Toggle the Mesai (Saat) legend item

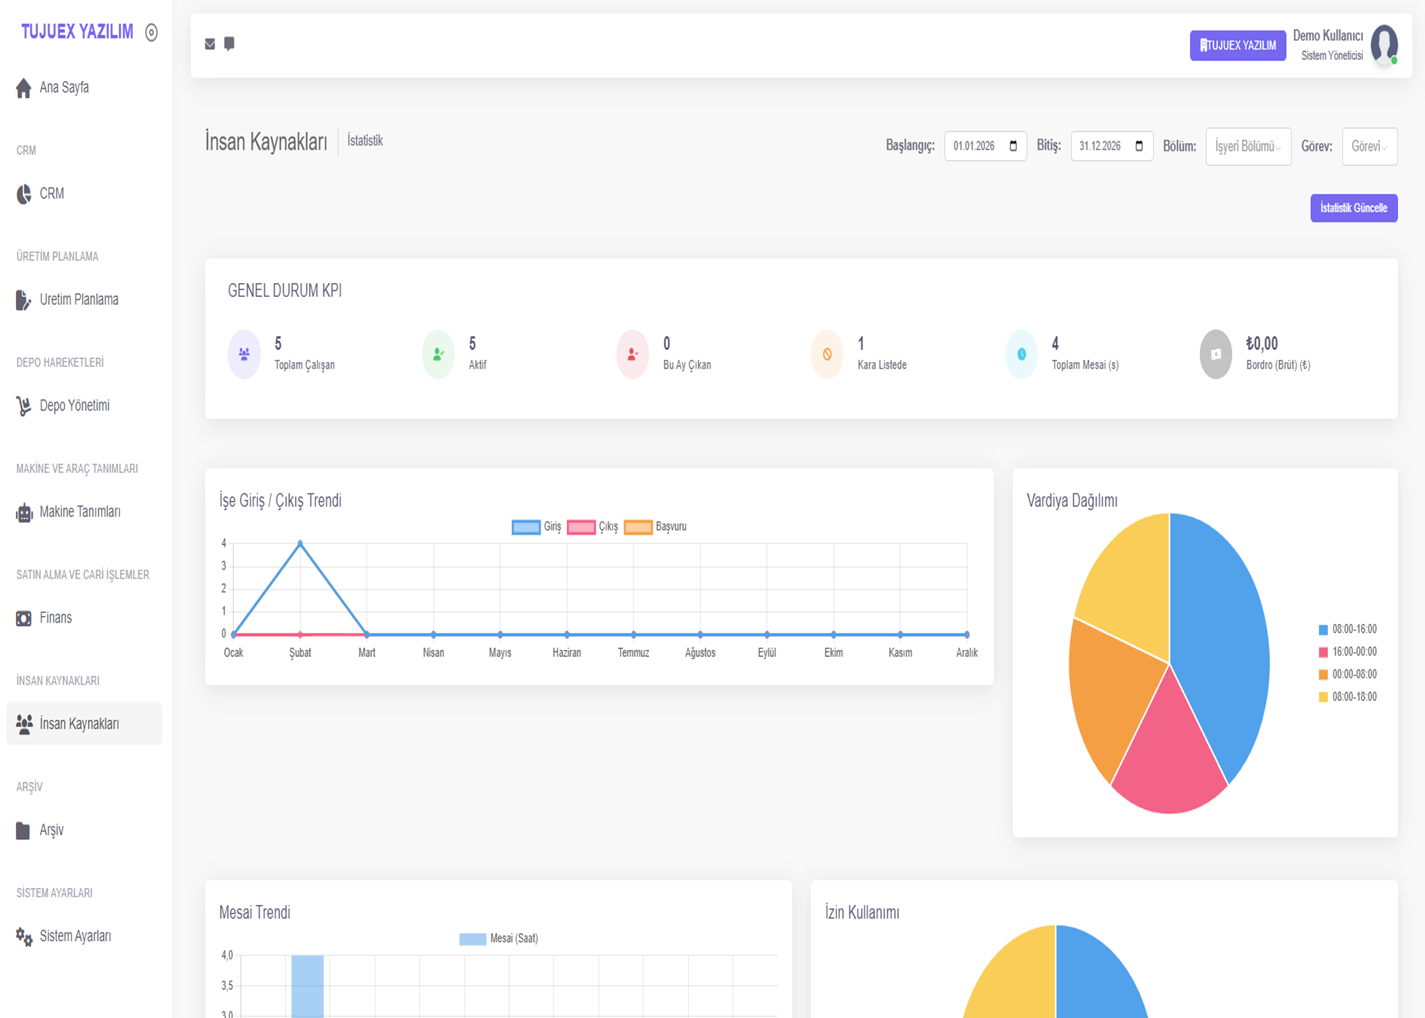(x=499, y=939)
